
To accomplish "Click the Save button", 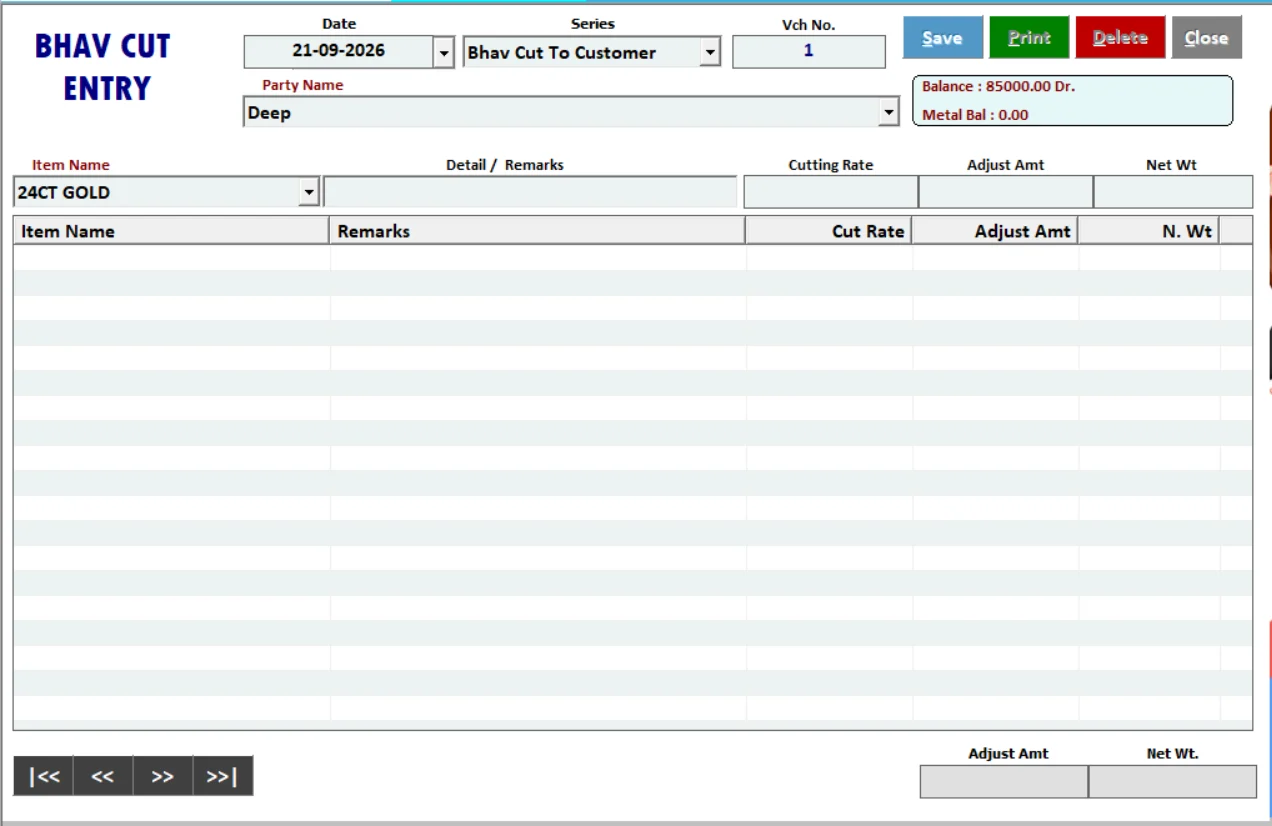I will [x=943, y=38].
